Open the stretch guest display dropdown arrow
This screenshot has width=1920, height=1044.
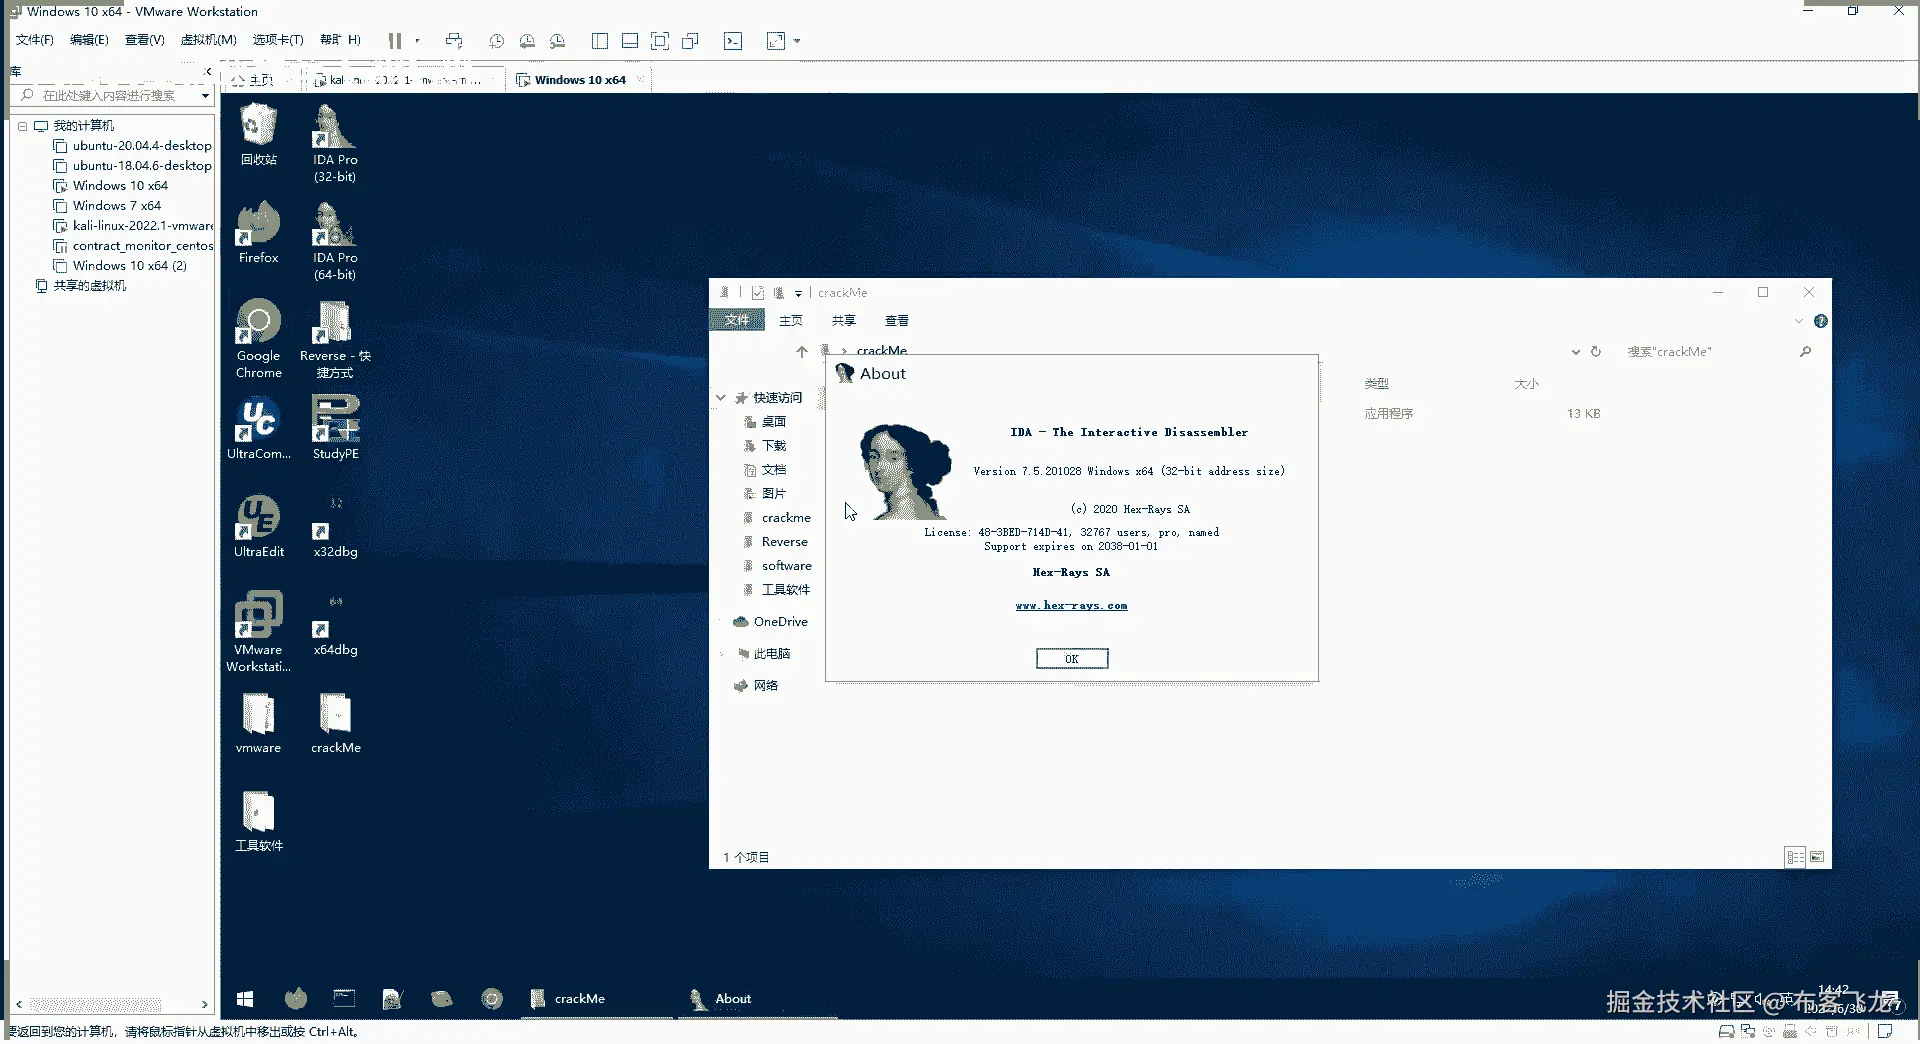(797, 41)
